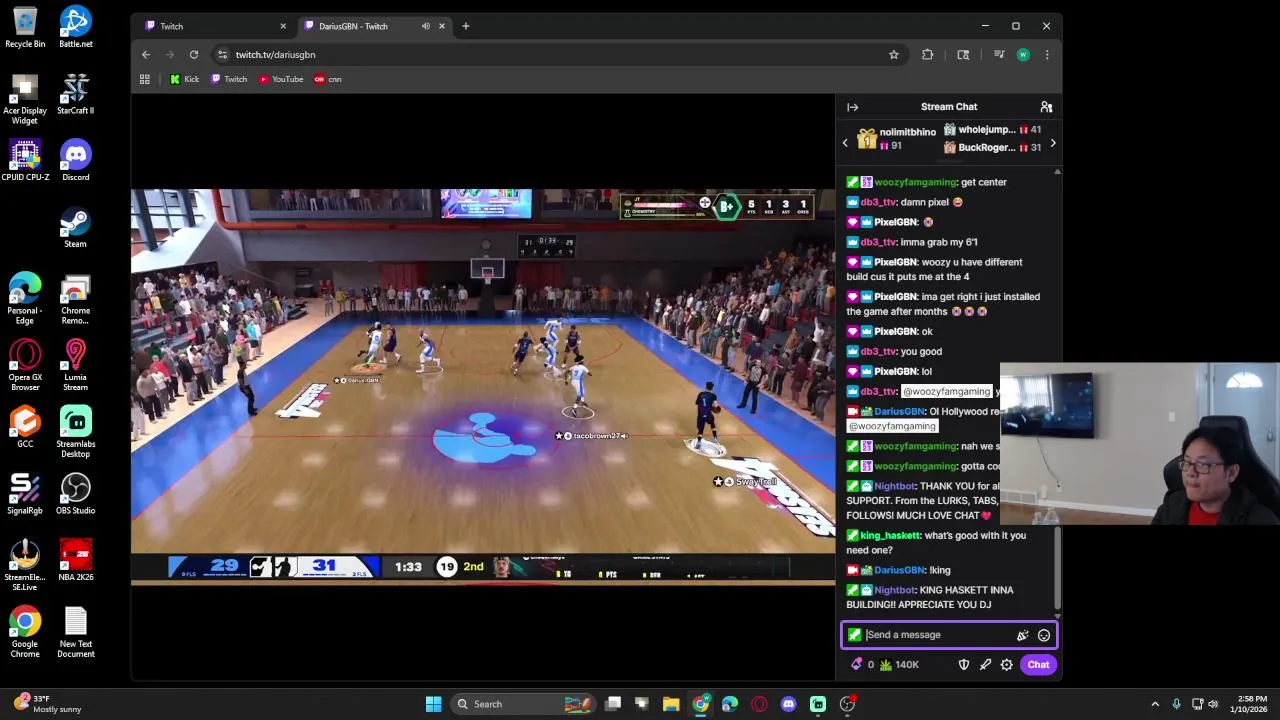Mute the DariusGBN tab audio icon
1280x720 pixels.
pyautogui.click(x=426, y=26)
